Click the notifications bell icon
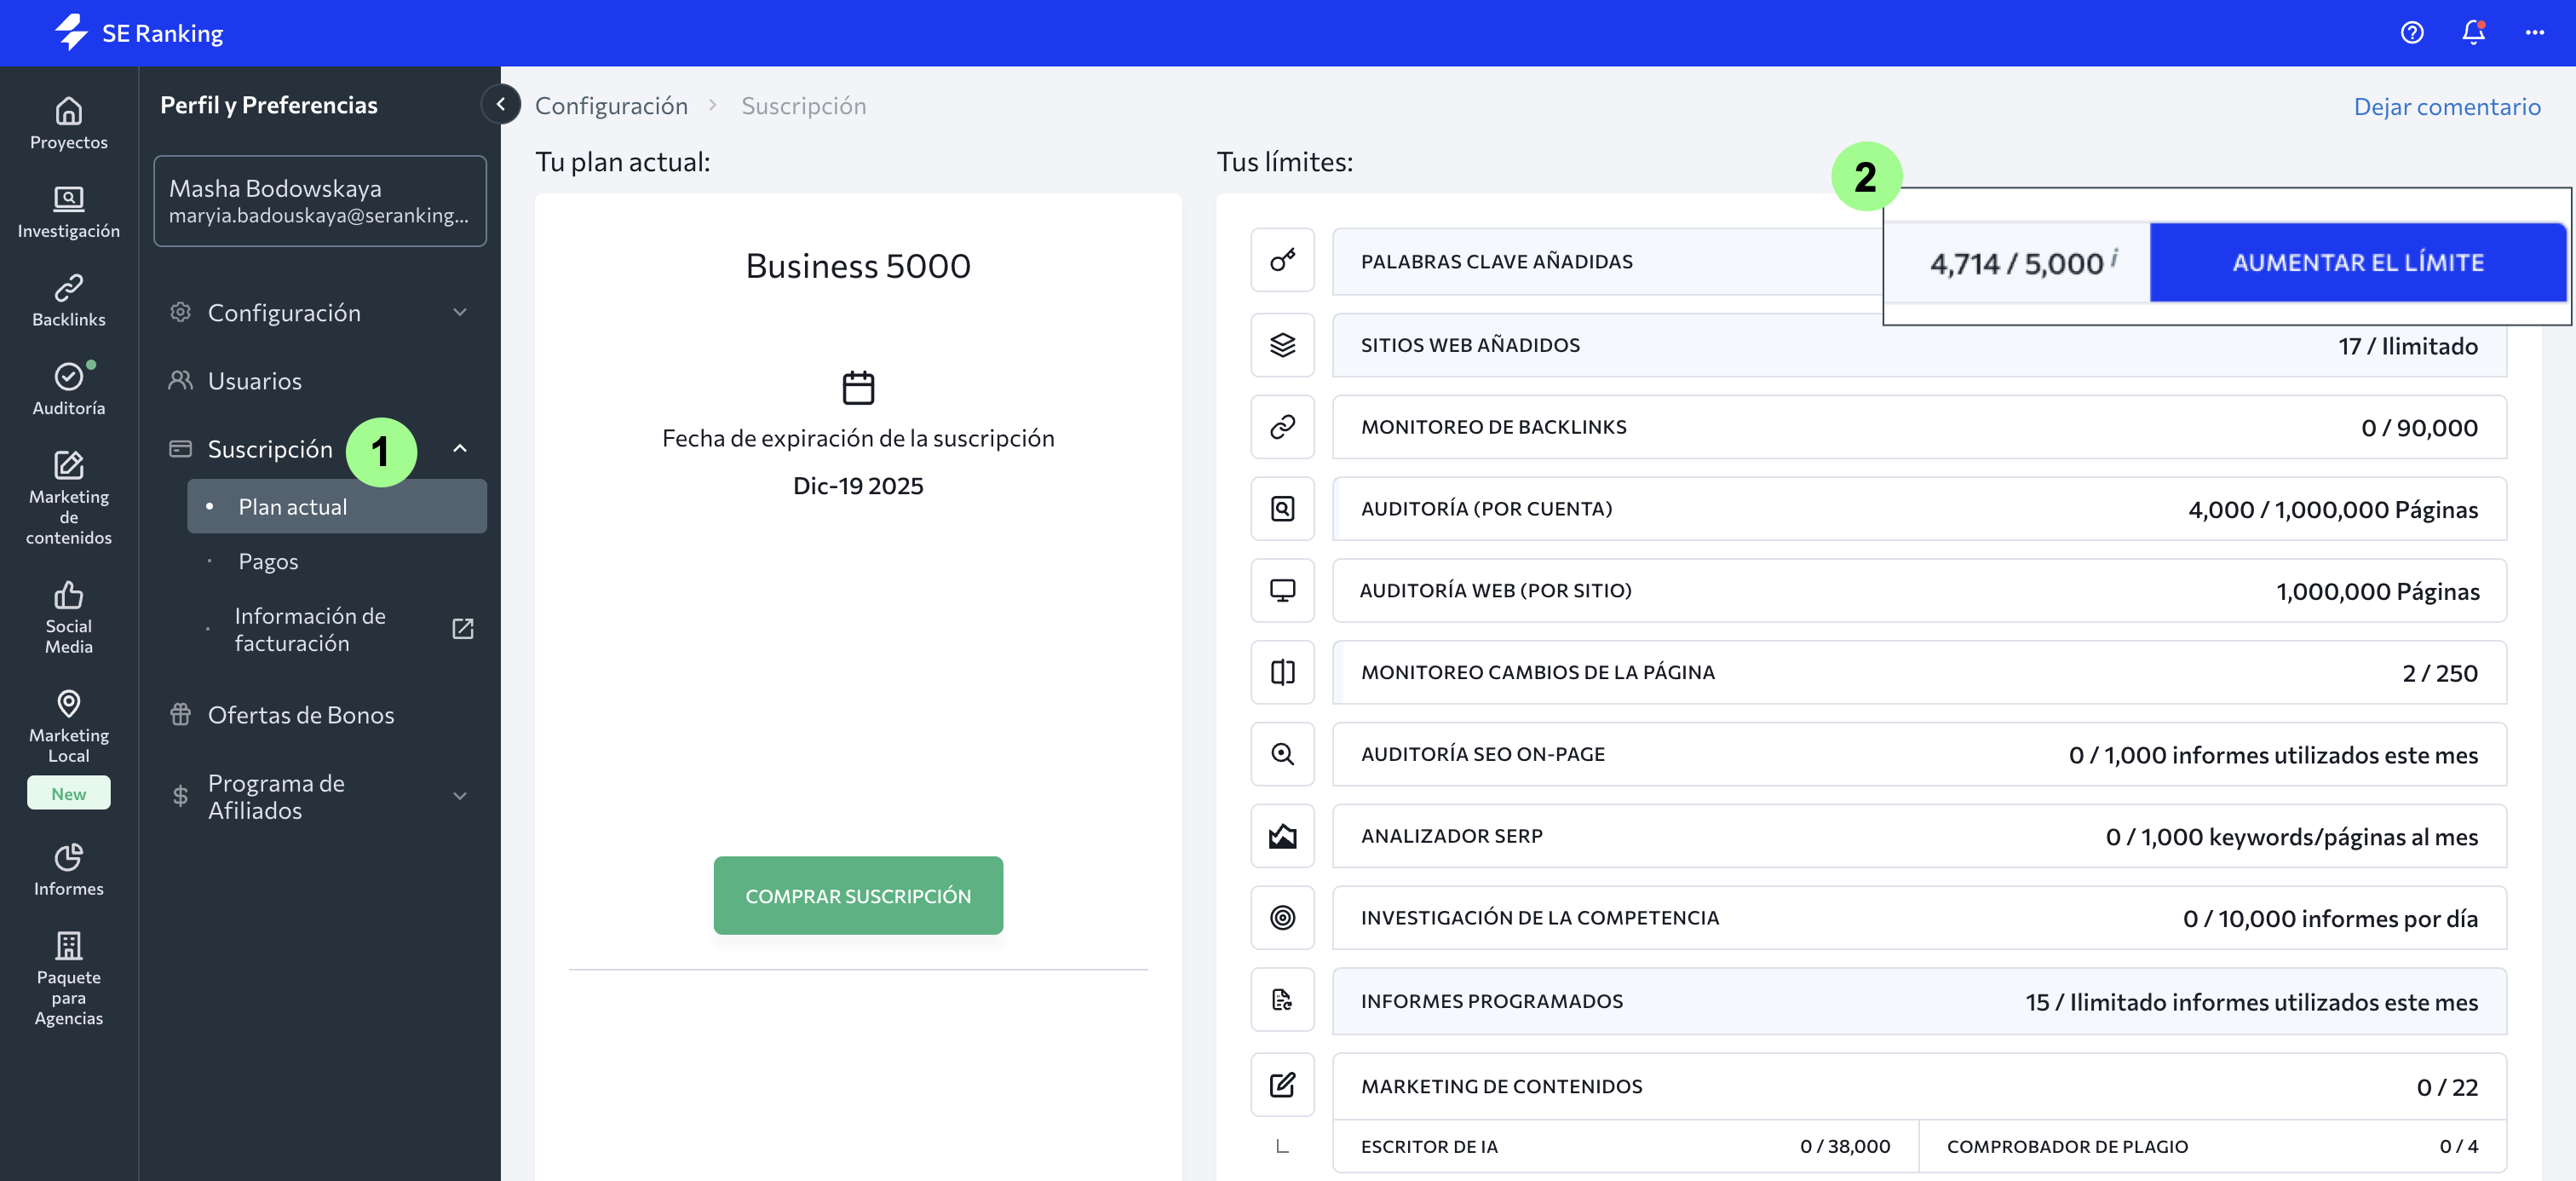This screenshot has height=1181, width=2576. pos(2472,32)
